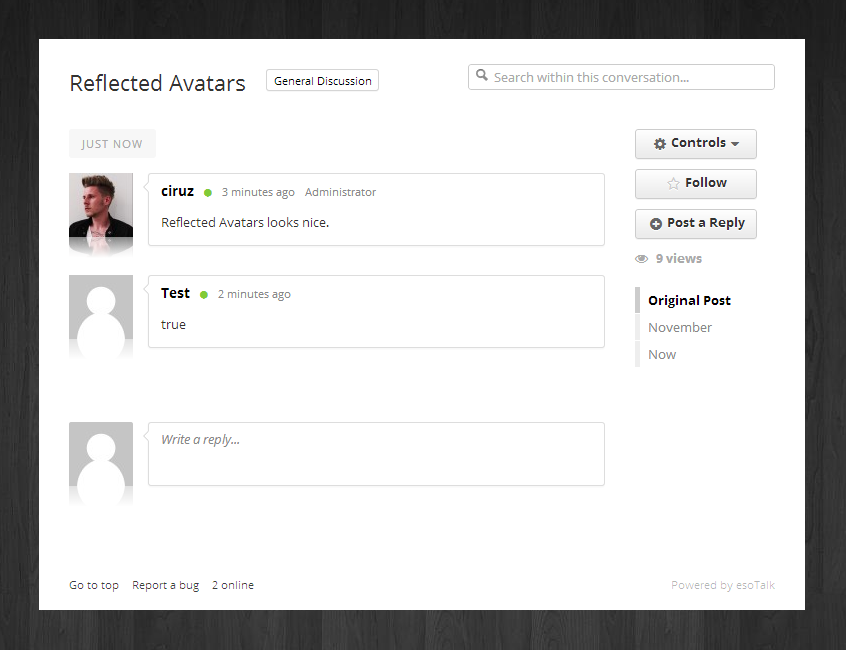Click the star icon on Follow button
This screenshot has height=650, width=846.
(673, 184)
